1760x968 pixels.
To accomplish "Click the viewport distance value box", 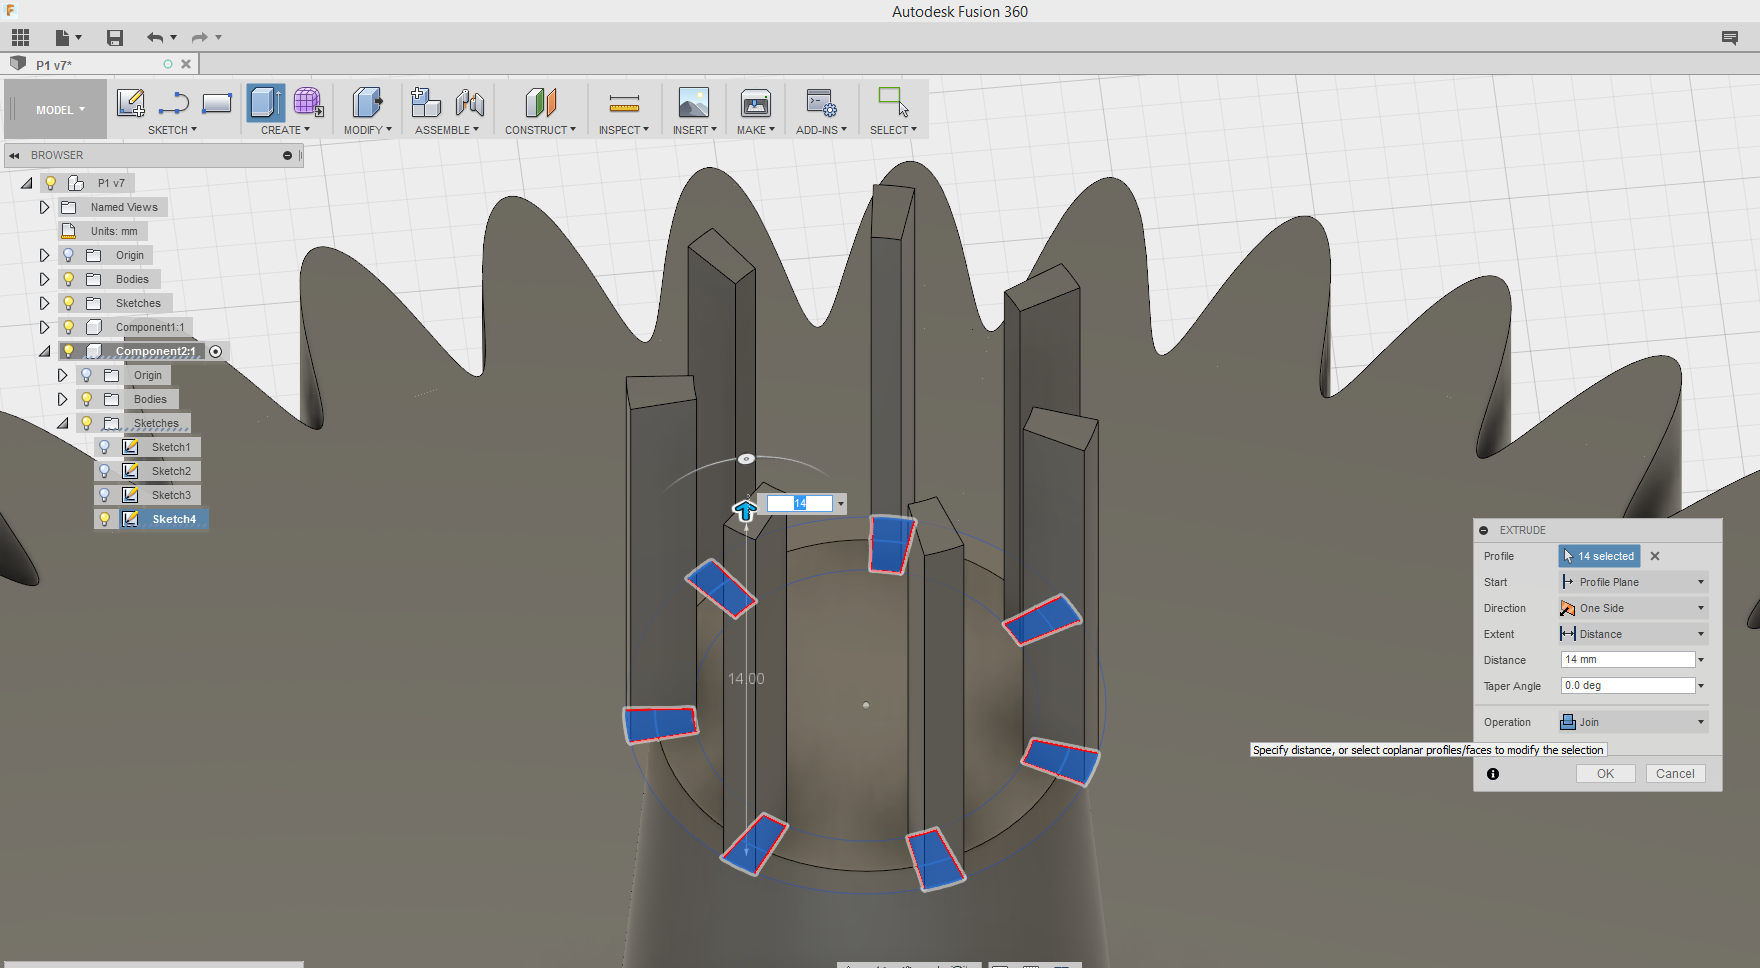I will click(799, 503).
